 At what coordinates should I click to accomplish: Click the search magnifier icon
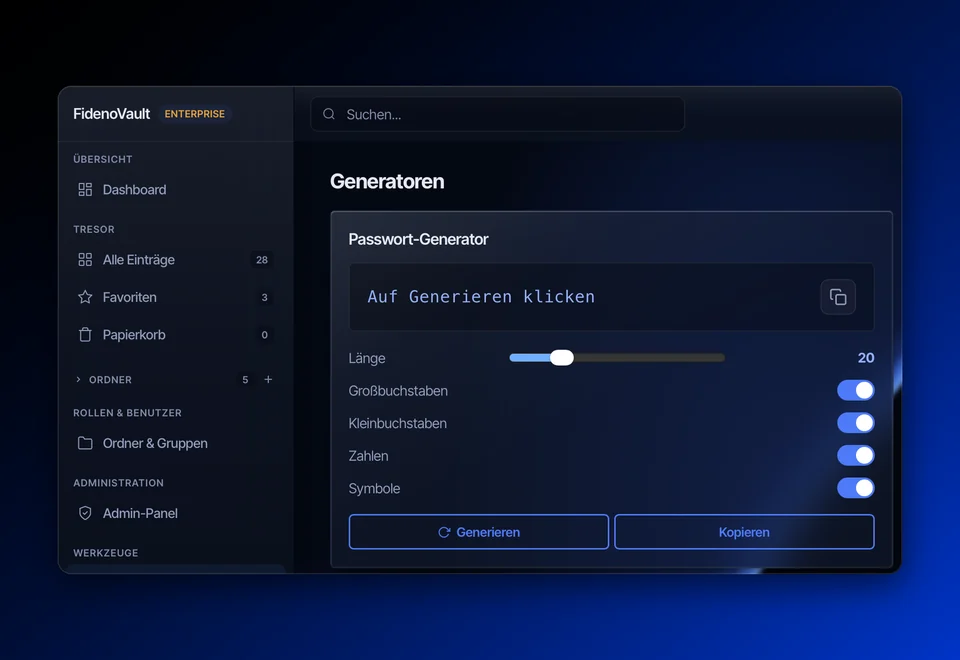point(329,114)
